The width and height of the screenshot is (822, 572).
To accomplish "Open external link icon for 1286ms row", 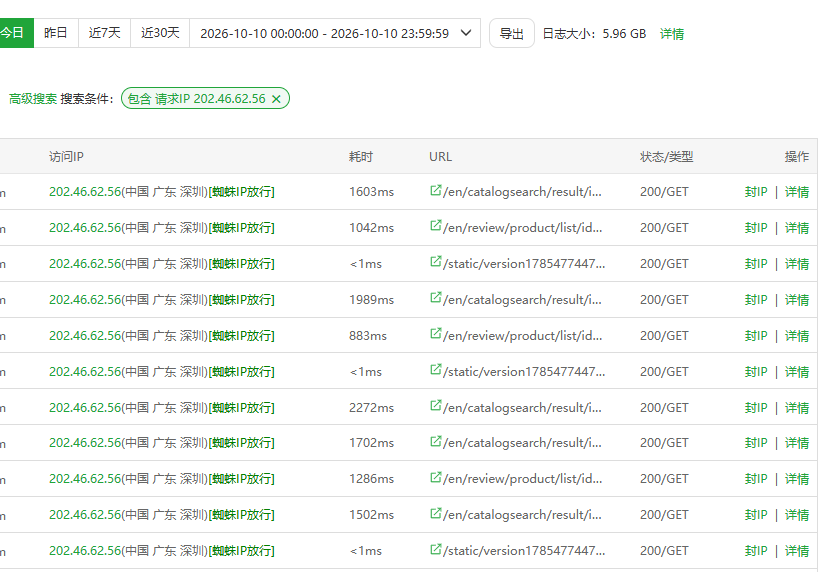I will (x=435, y=478).
